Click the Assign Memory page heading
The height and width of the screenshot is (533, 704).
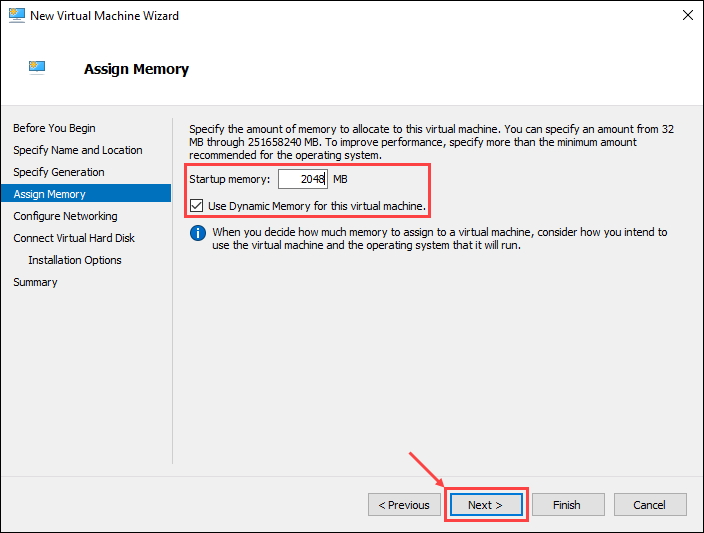pos(136,69)
